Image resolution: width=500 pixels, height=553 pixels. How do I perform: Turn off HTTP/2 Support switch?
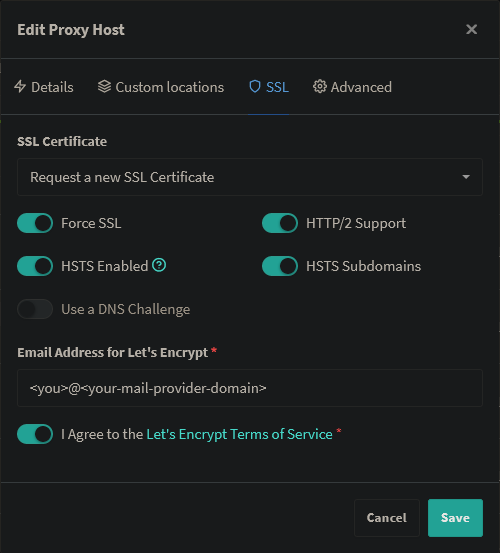280,223
